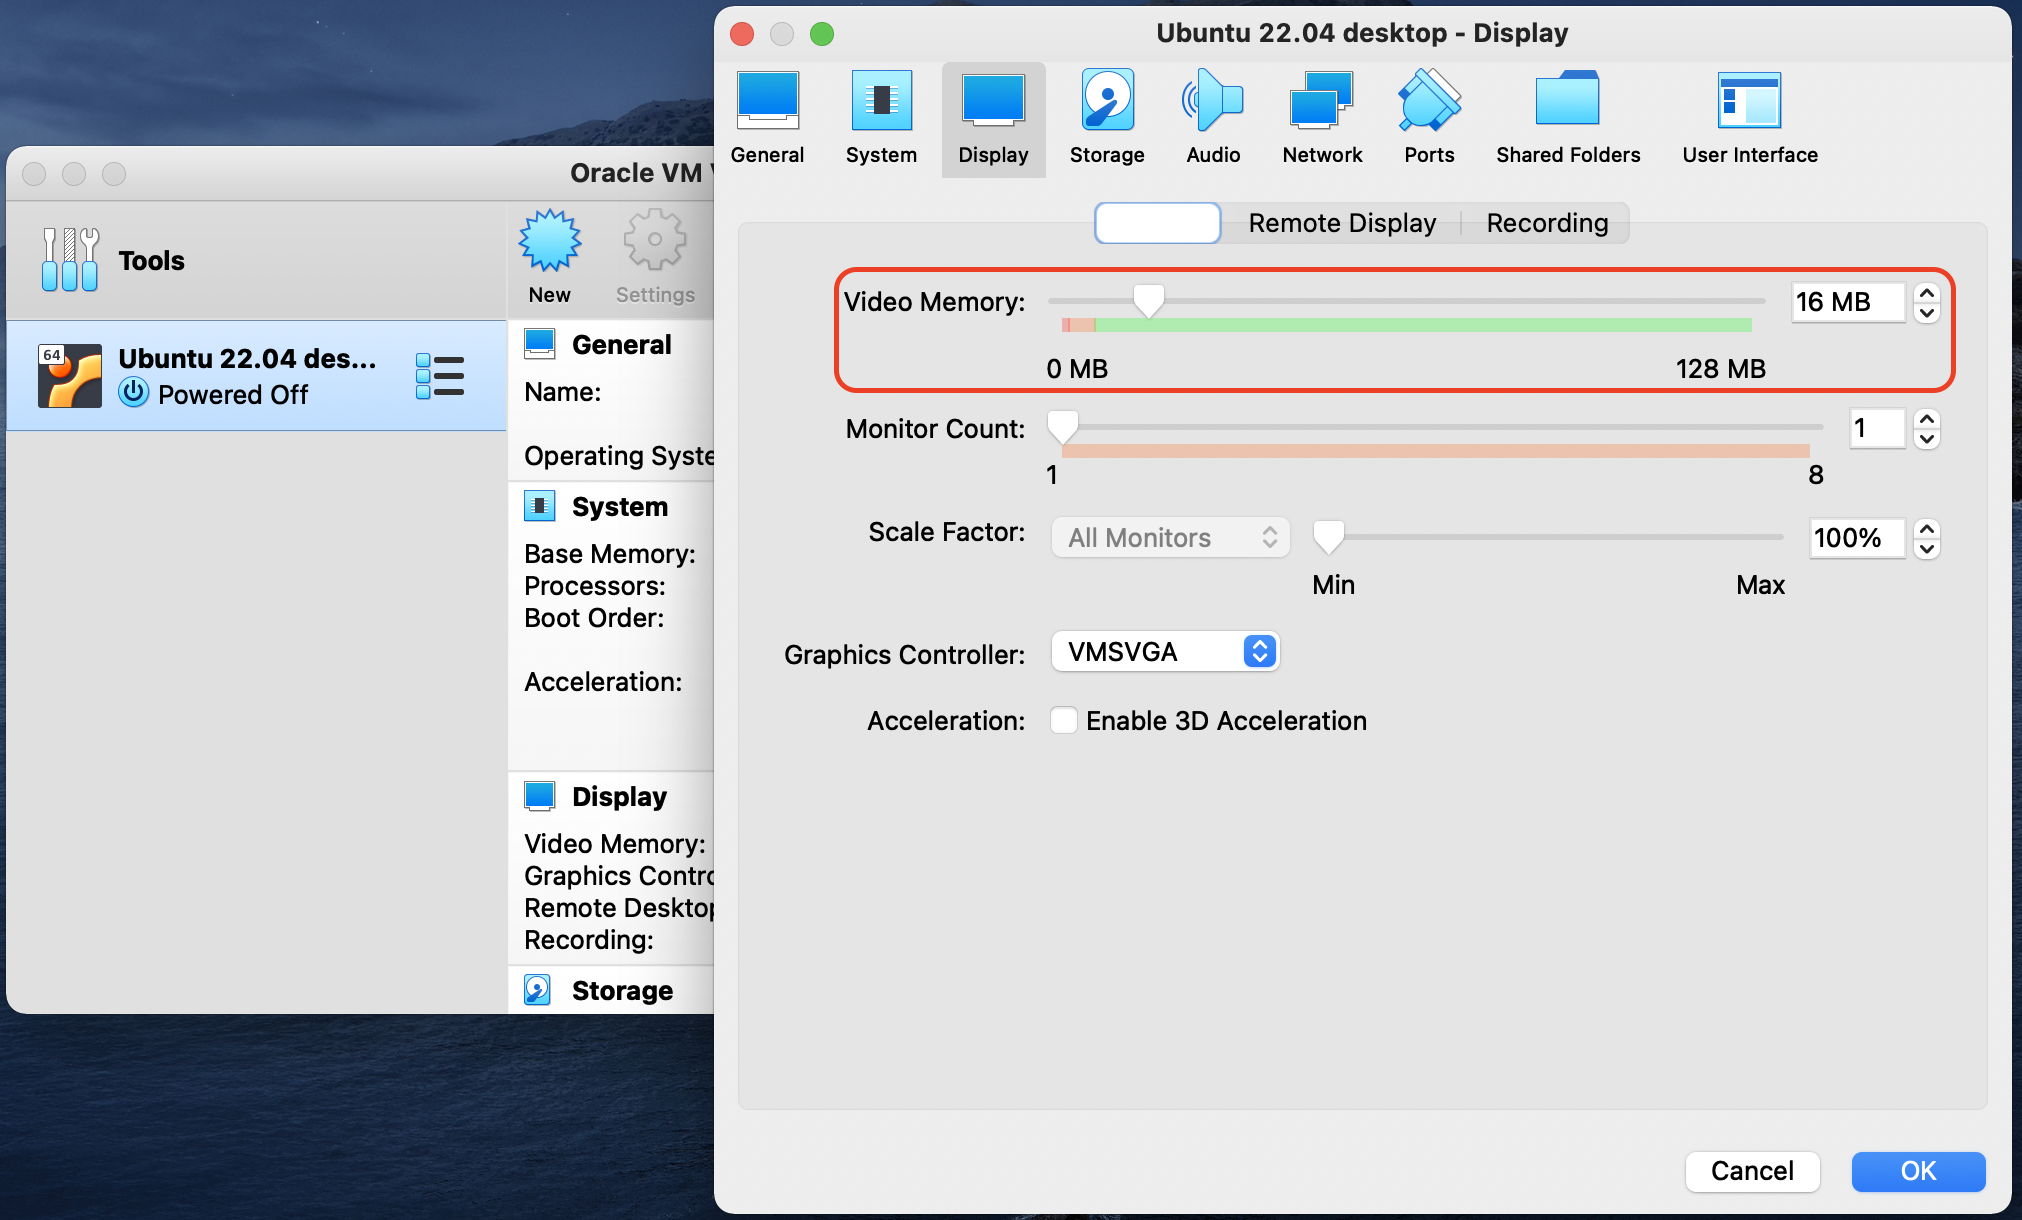Screen dimensions: 2022x1220
Task: Click the Video Memory slider handle
Action: click(1148, 300)
